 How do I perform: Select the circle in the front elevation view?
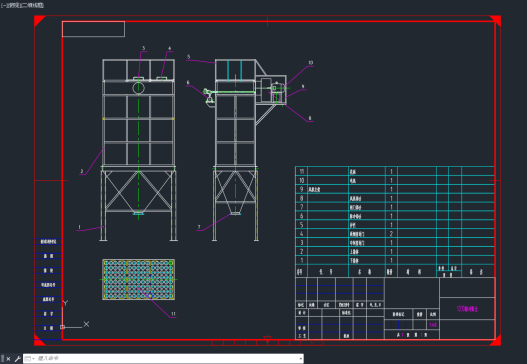138,88
